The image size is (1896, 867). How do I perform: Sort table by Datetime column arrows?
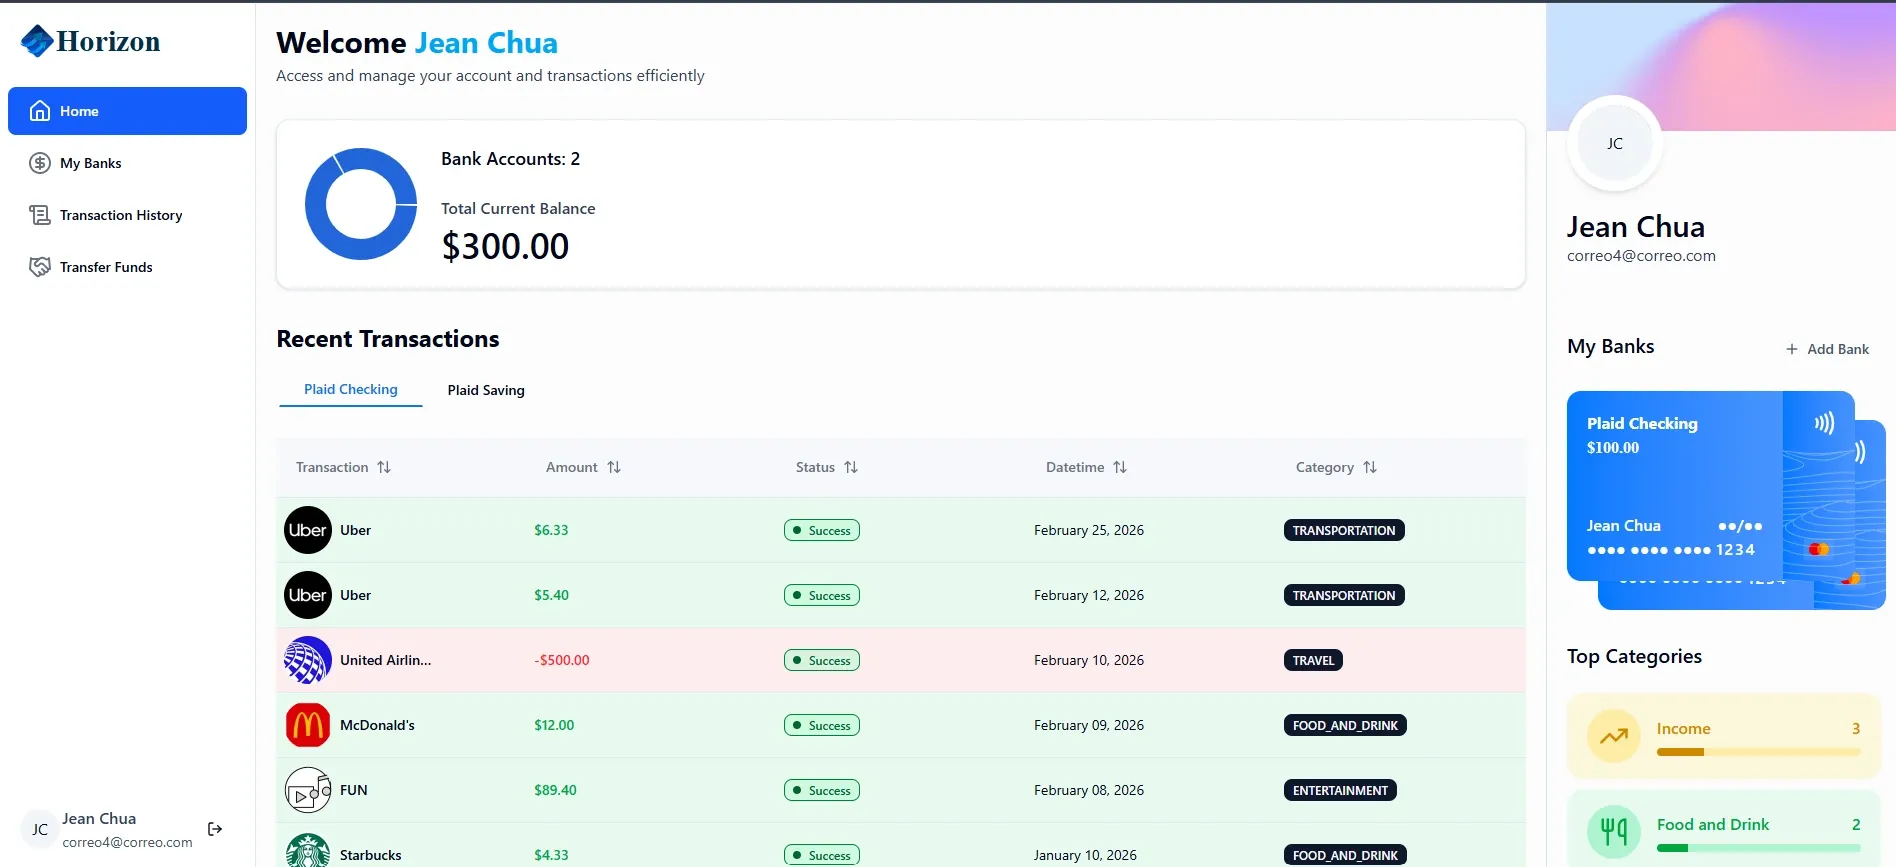(x=1120, y=467)
